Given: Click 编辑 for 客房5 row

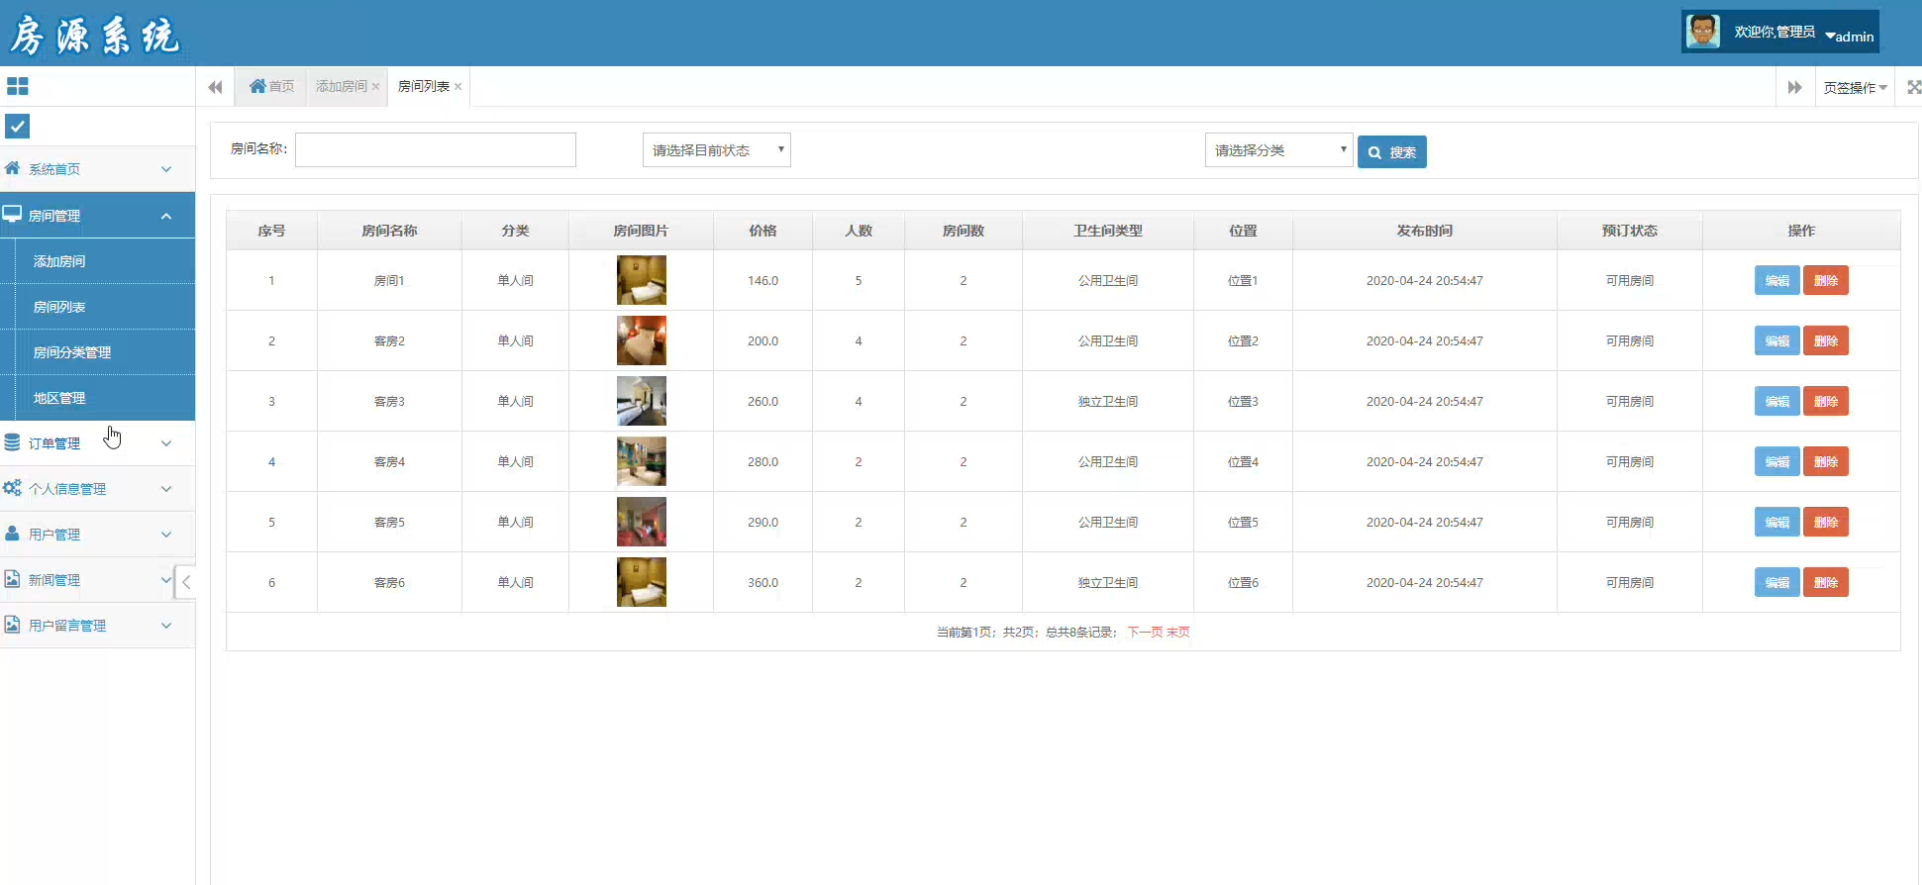Looking at the screenshot, I should tap(1777, 522).
